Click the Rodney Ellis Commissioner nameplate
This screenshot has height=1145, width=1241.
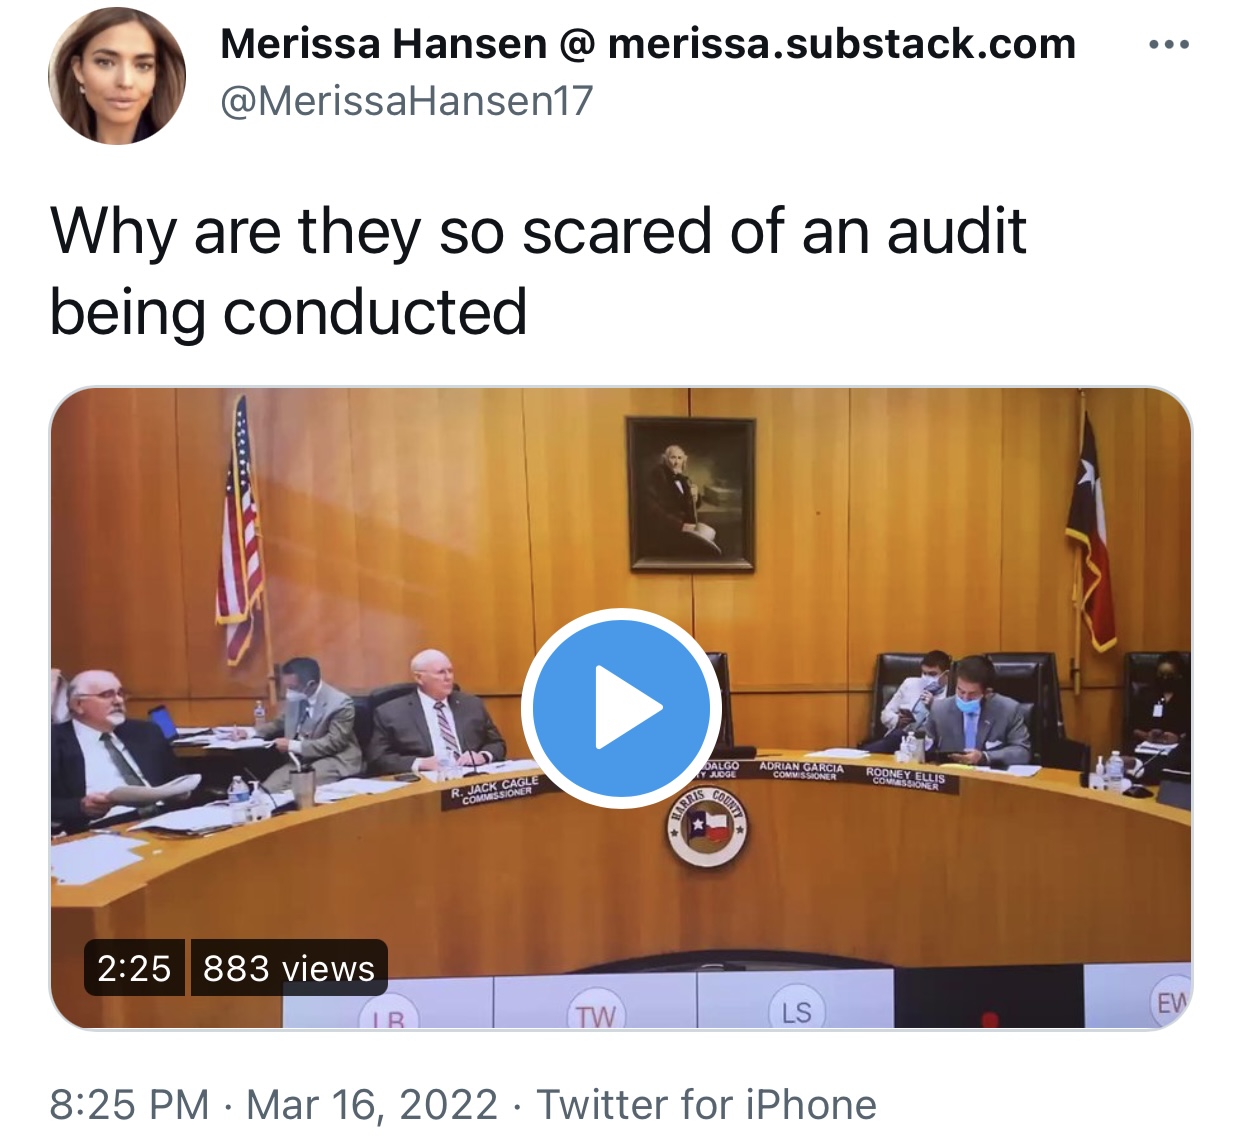[906, 778]
